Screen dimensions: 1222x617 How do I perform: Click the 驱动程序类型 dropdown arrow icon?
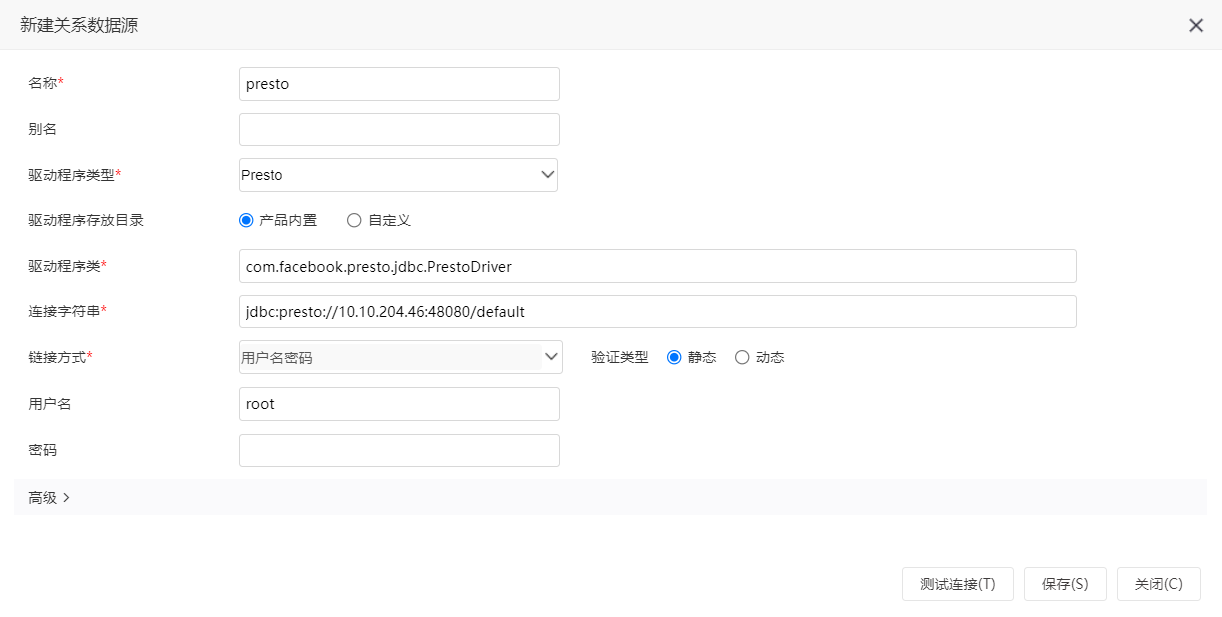[548, 175]
